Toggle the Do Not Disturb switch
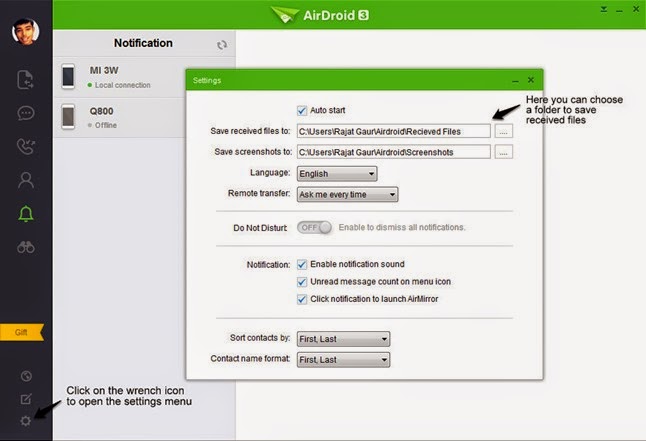This screenshot has width=646, height=441. [314, 228]
